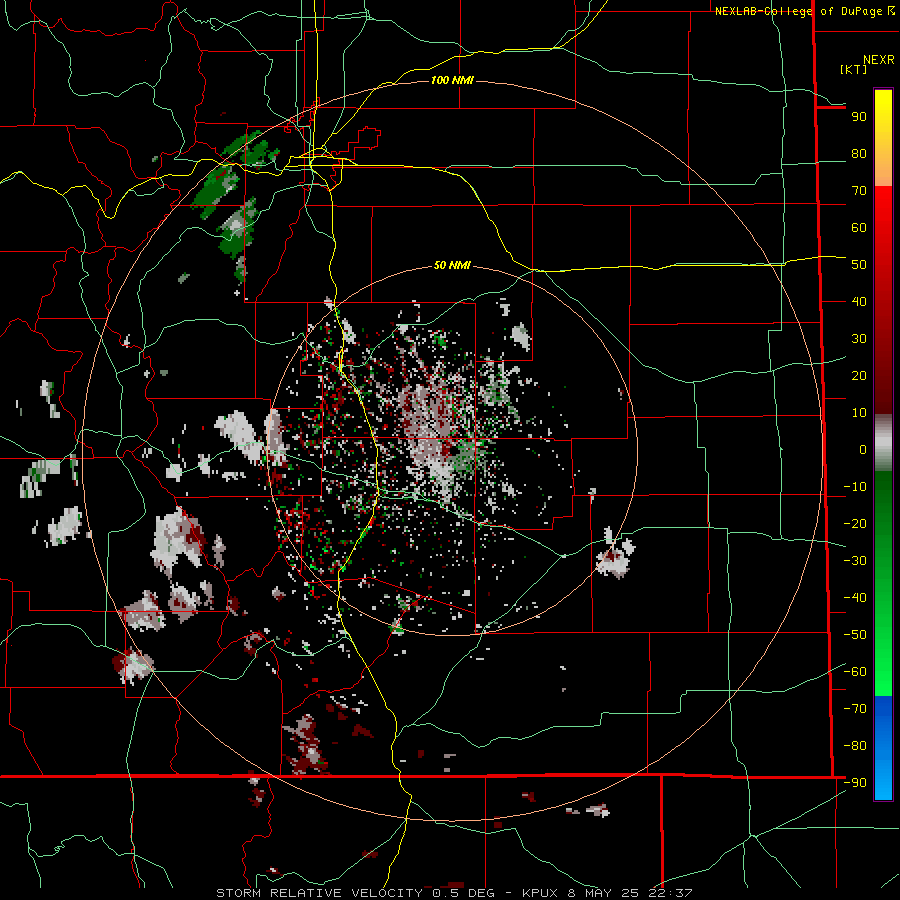Select the 0 value on velocity scale

coord(863,450)
